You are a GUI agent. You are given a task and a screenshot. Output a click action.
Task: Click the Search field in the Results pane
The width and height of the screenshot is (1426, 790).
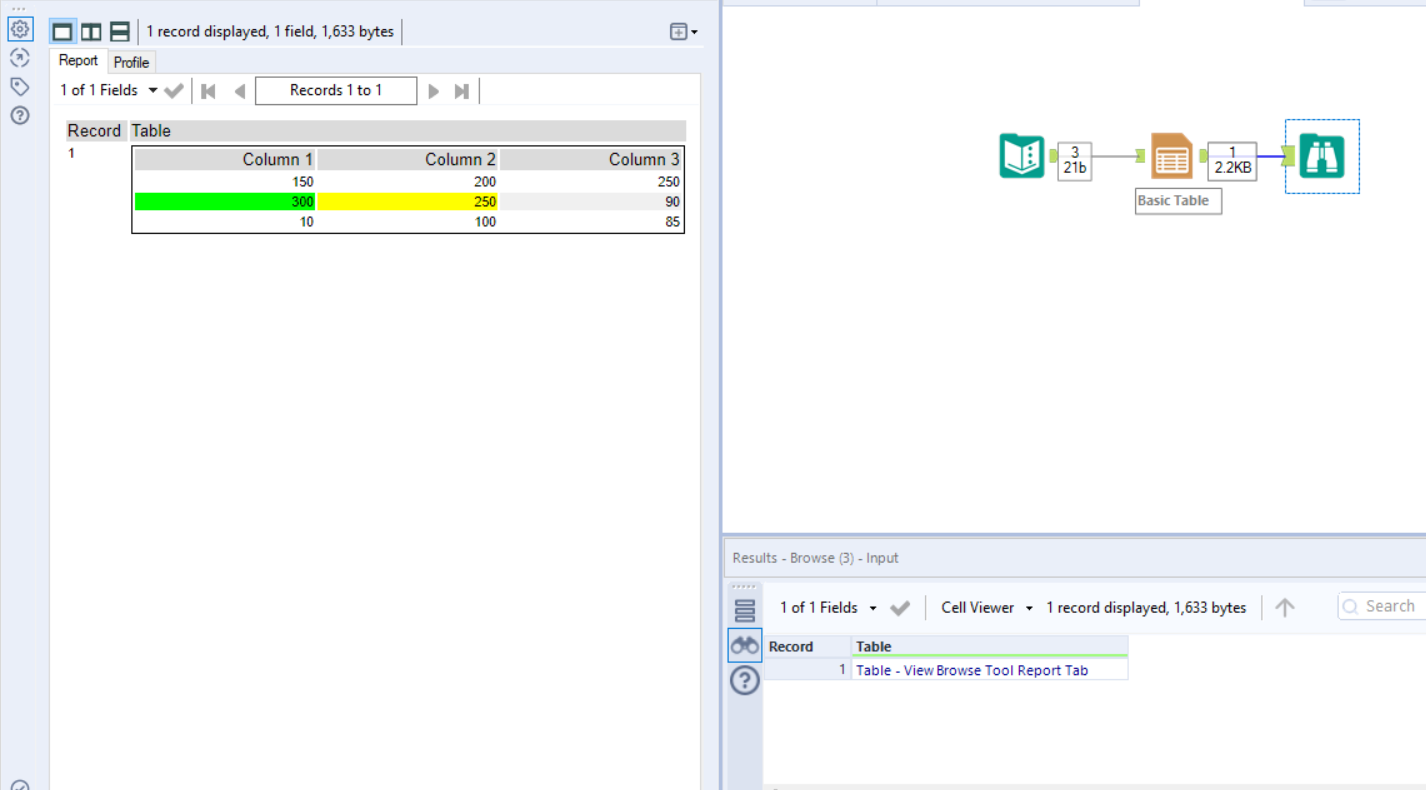(x=1390, y=605)
